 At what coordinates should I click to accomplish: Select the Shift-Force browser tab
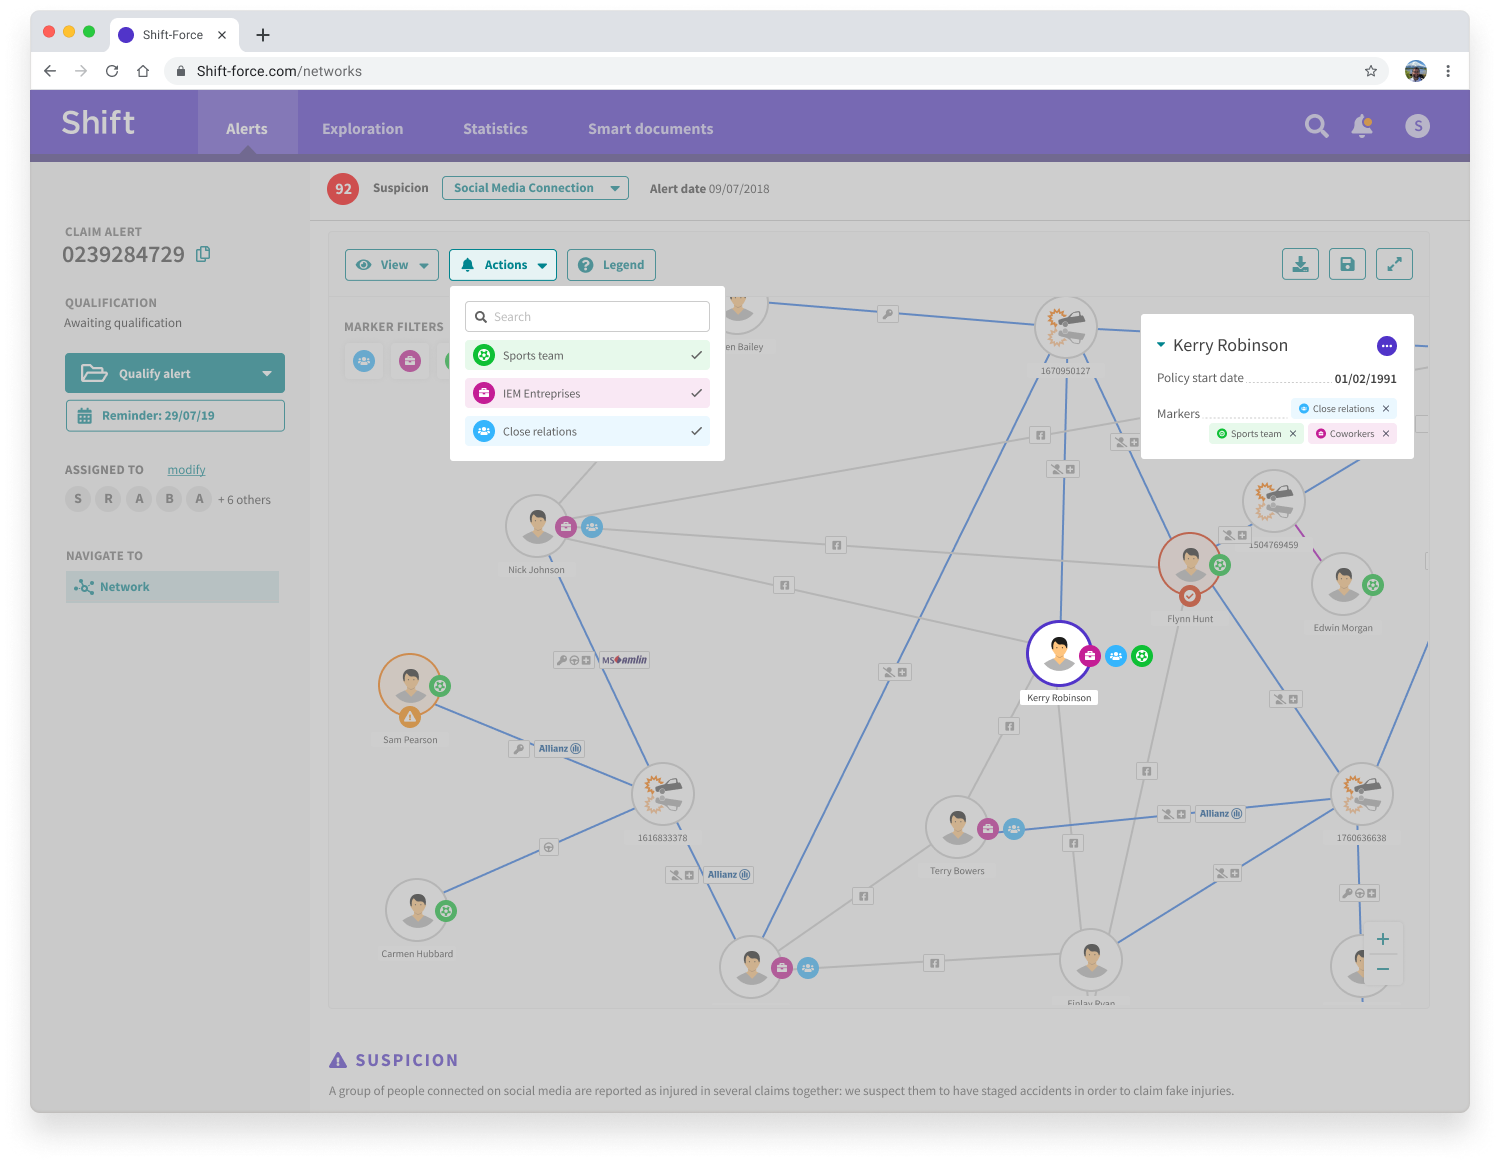174,35
